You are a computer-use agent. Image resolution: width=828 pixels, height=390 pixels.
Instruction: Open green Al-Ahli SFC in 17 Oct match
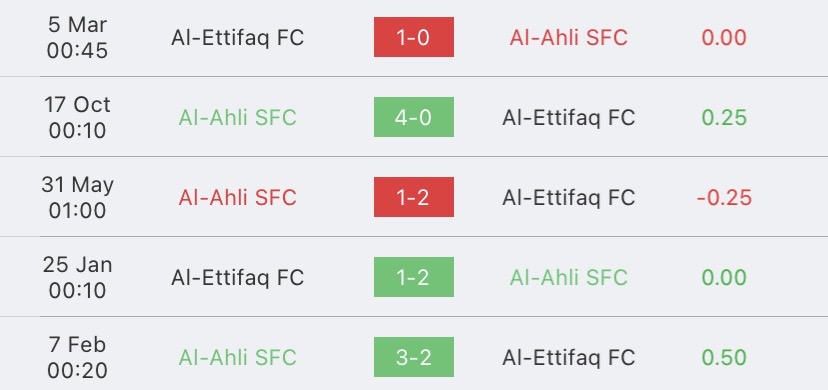click(x=238, y=118)
